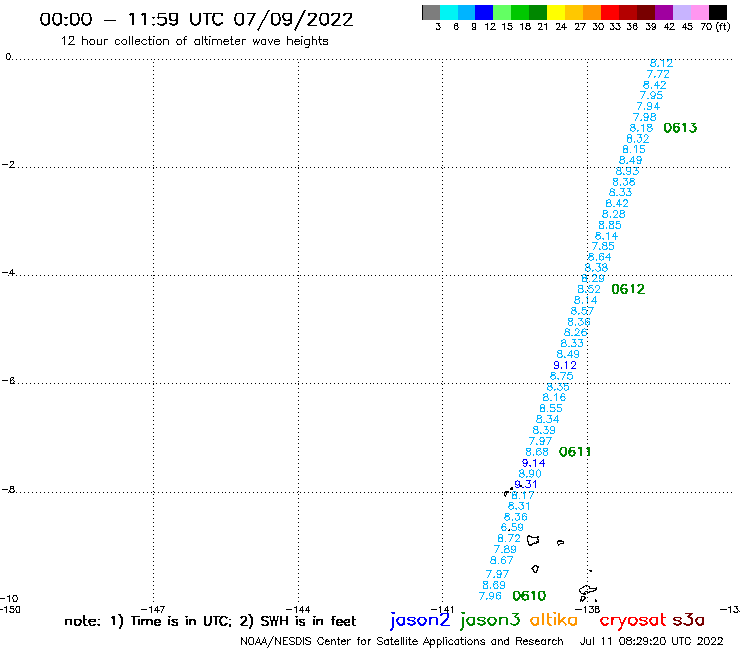Viewport: 740px width, 650px height.
Task: Click the -144 longitude axis label
Action: (x=298, y=609)
